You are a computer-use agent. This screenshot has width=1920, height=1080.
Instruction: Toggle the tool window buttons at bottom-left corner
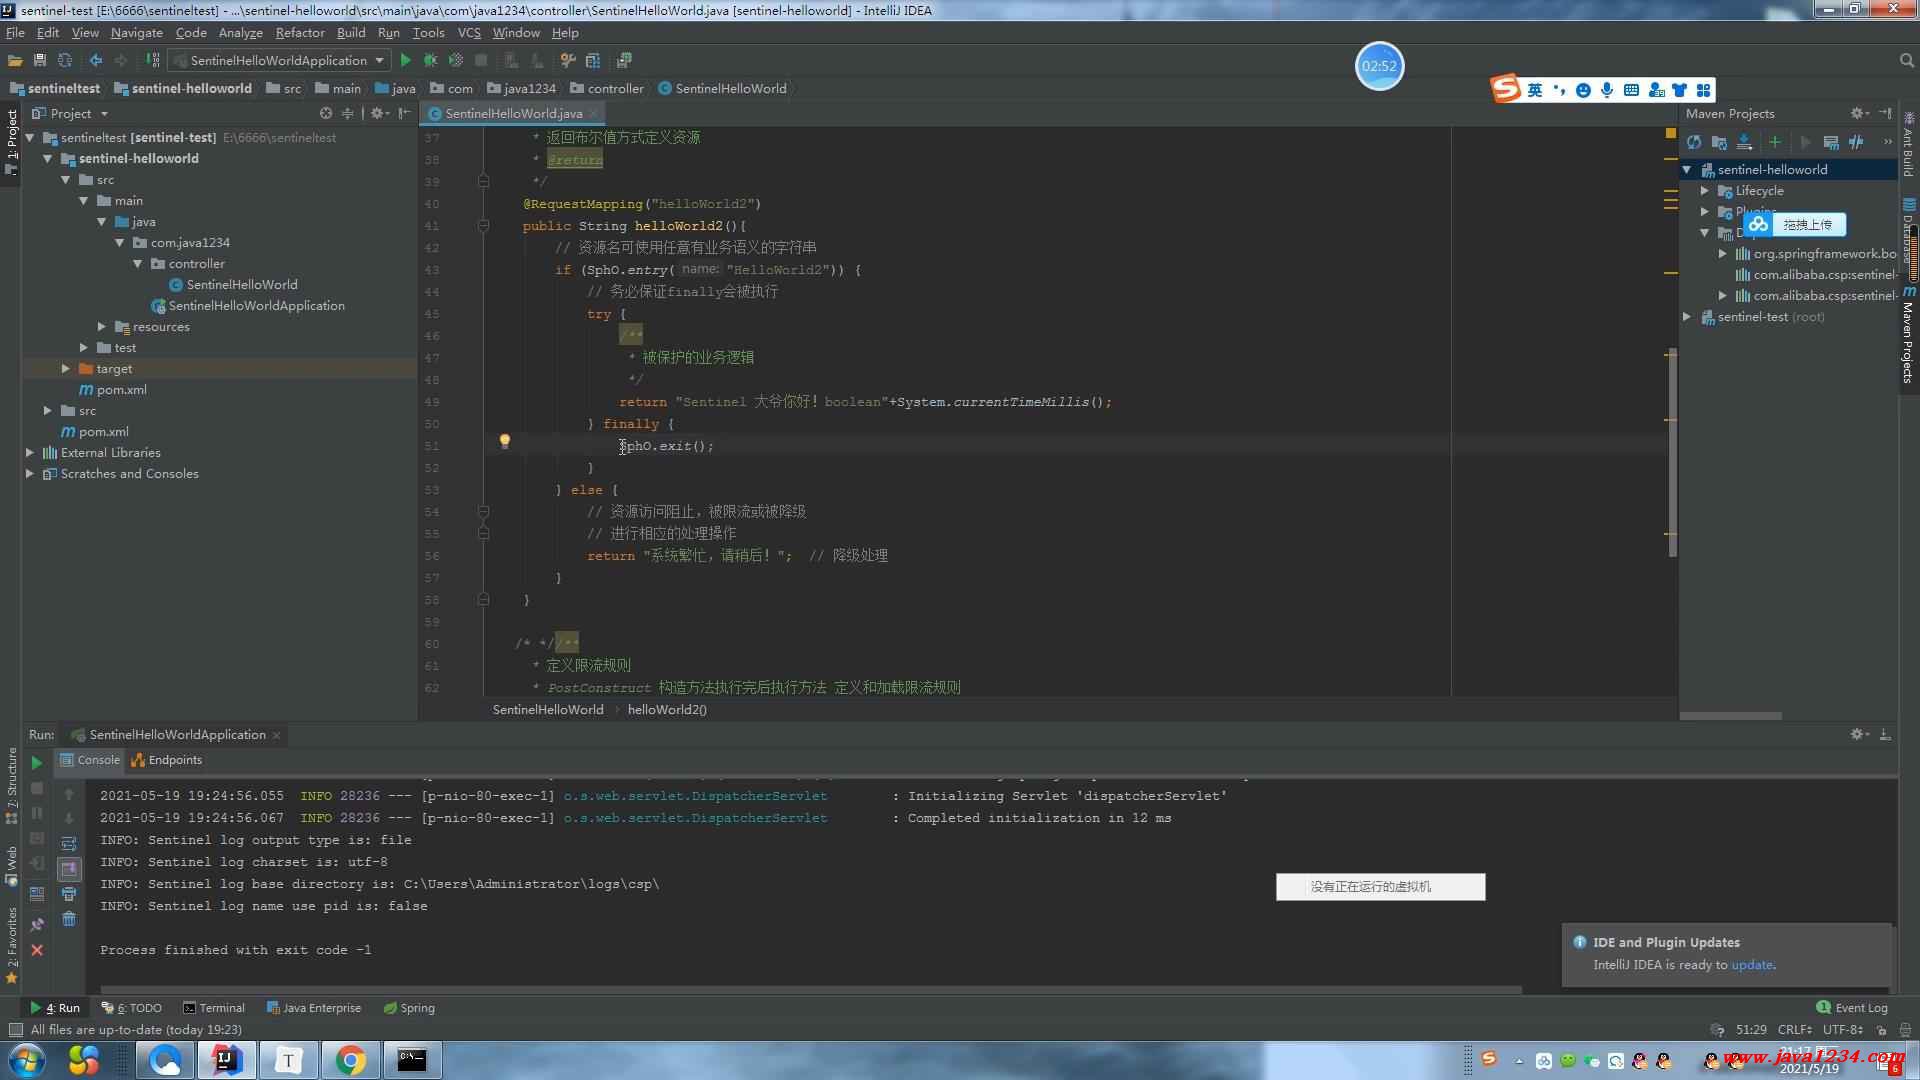coord(15,1029)
